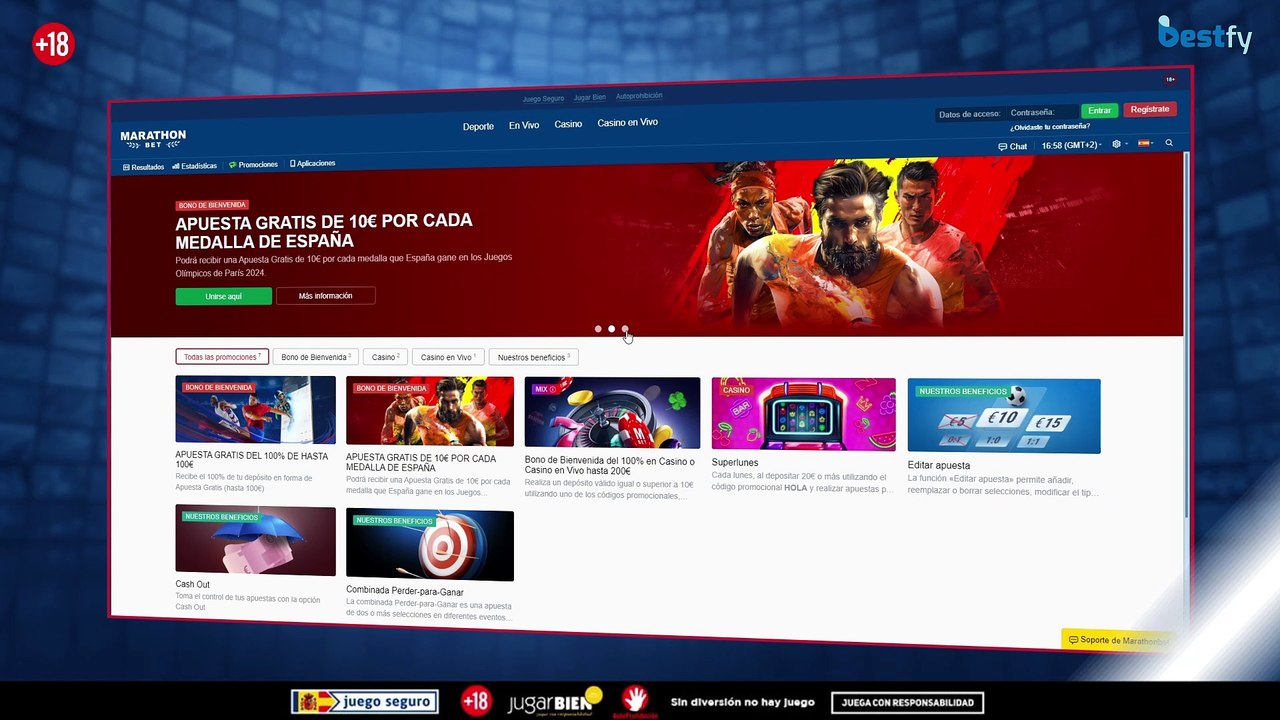Select the Nuestros beneficios filter tab
The width and height of the screenshot is (1280, 720).
(533, 357)
